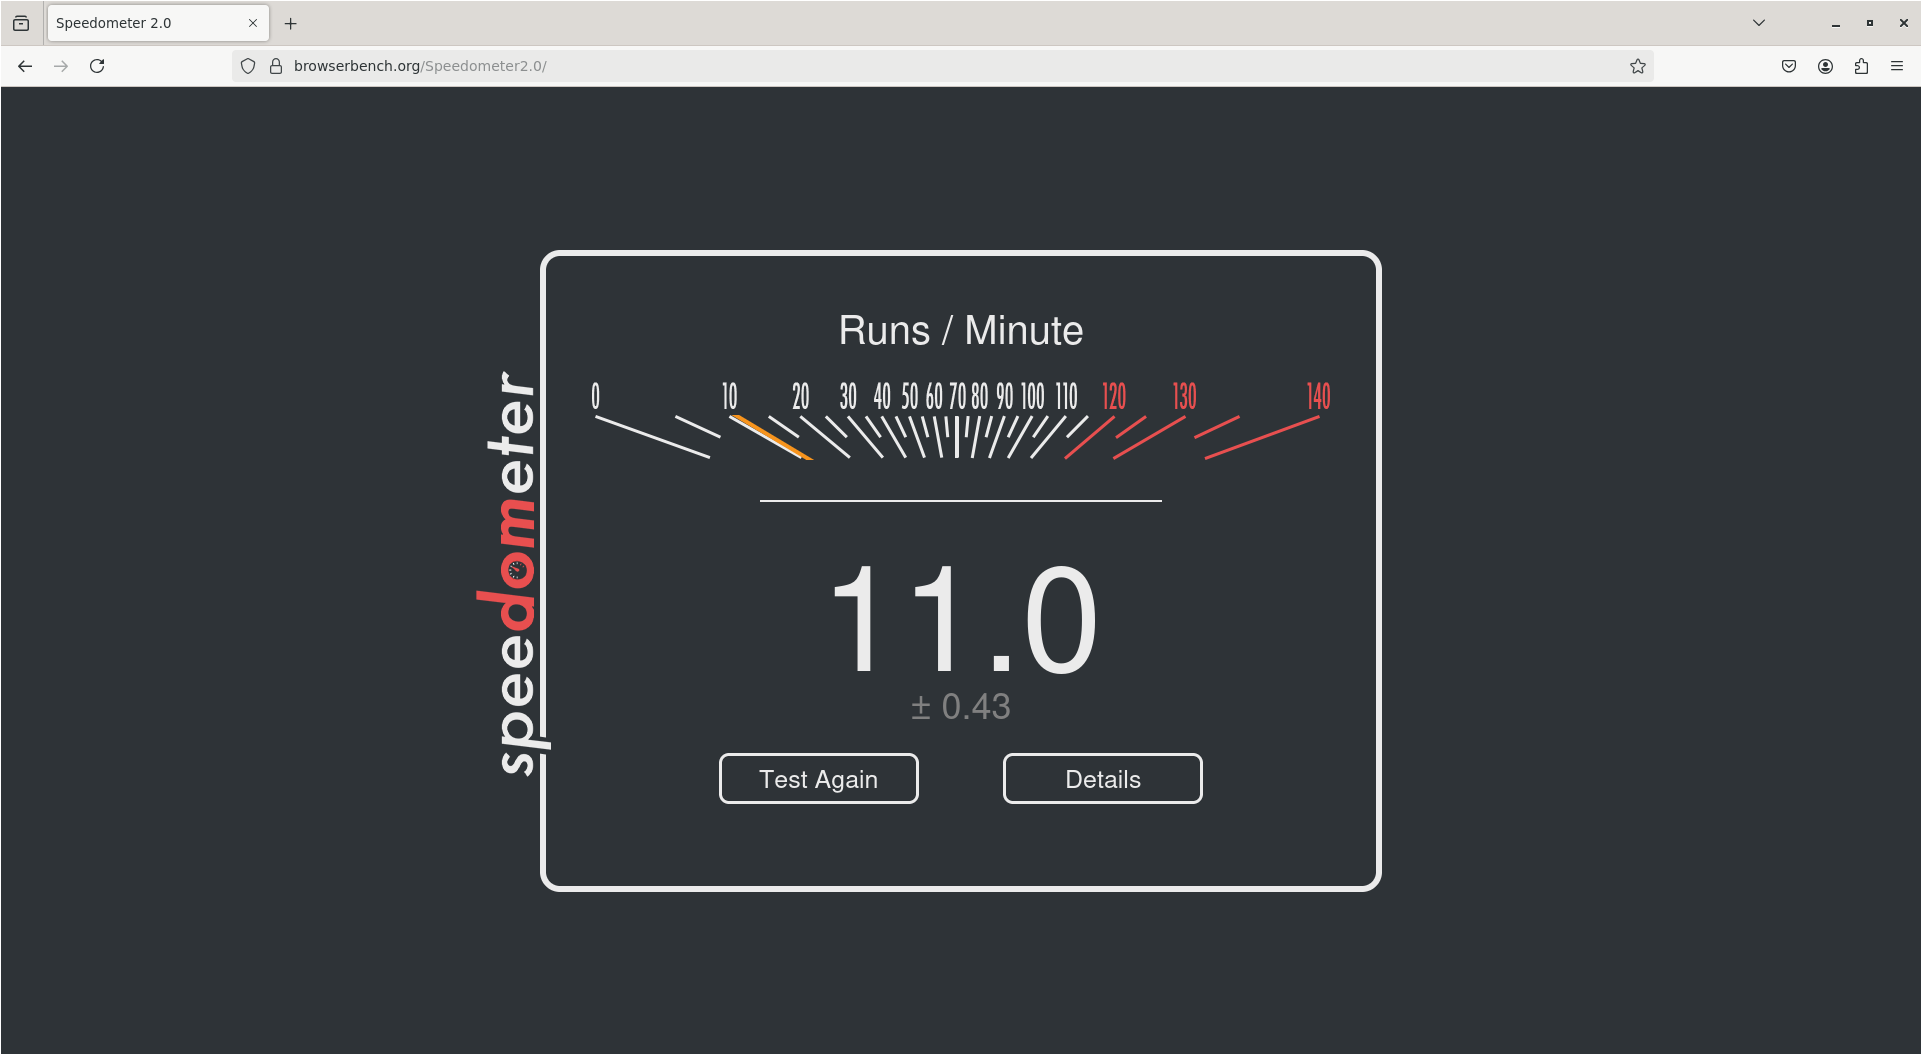1922x1055 pixels.
Task: Click the forward navigation arrow
Action: (x=61, y=66)
